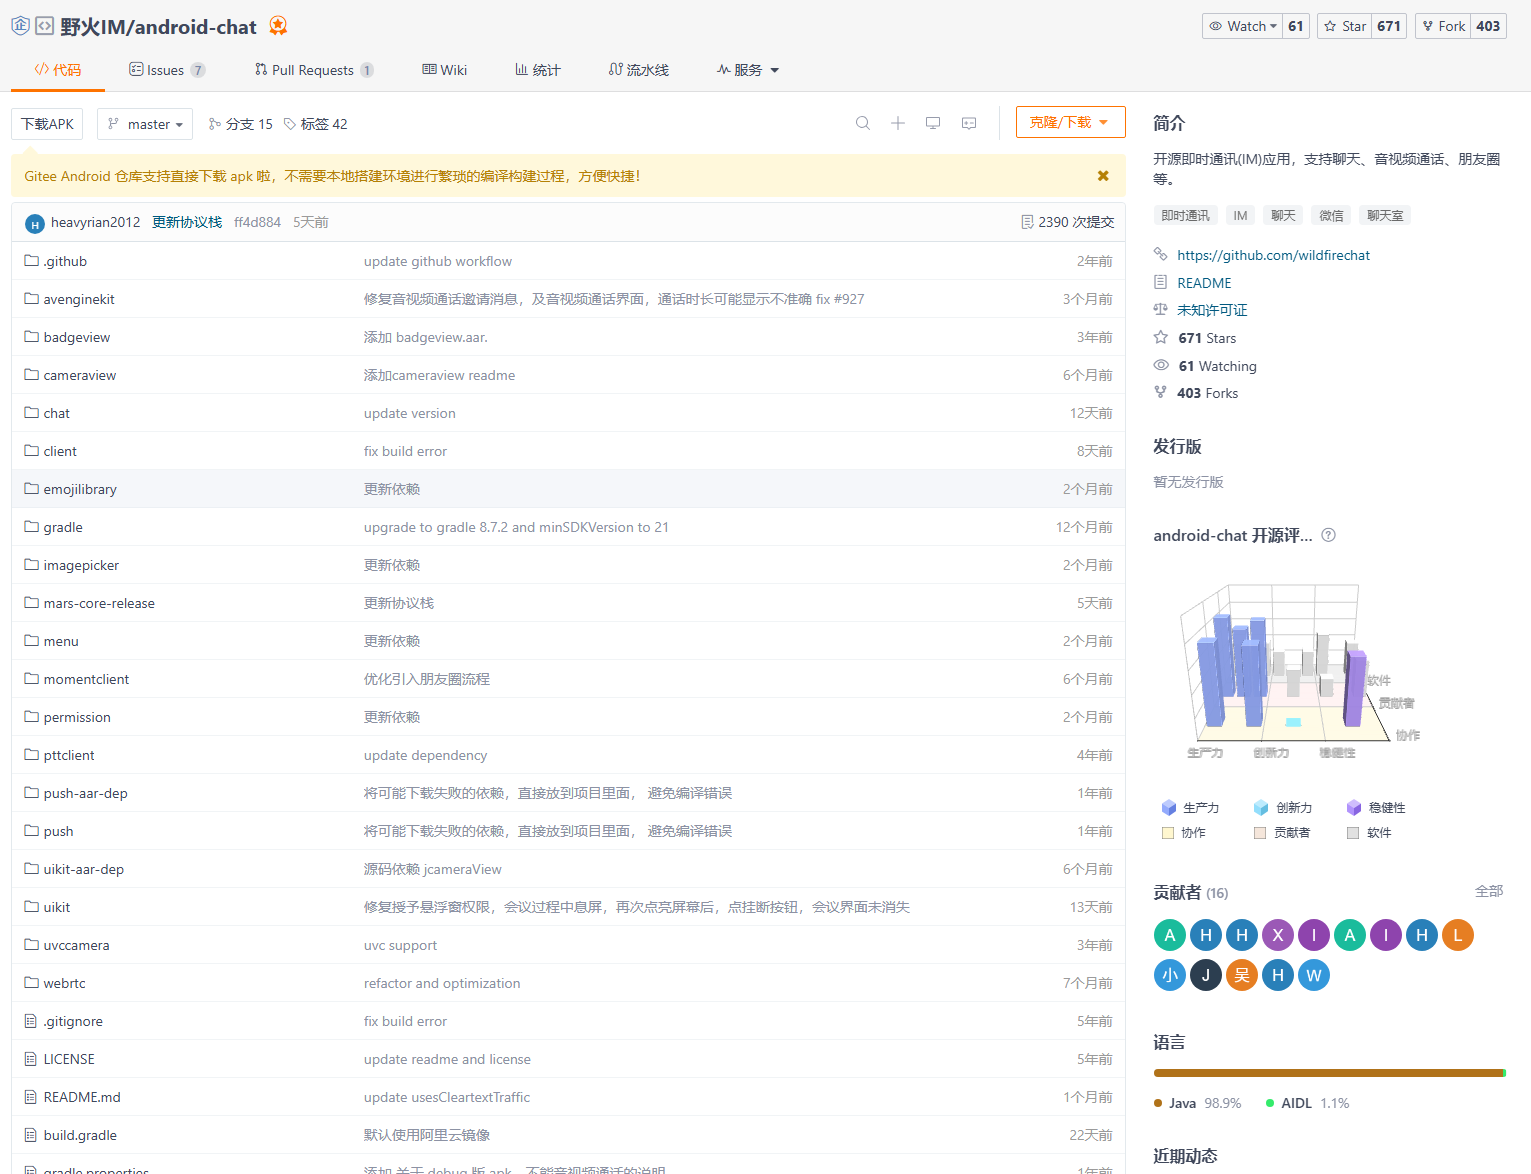
Task: Open contributor avatar labeled X
Action: point(1278,935)
